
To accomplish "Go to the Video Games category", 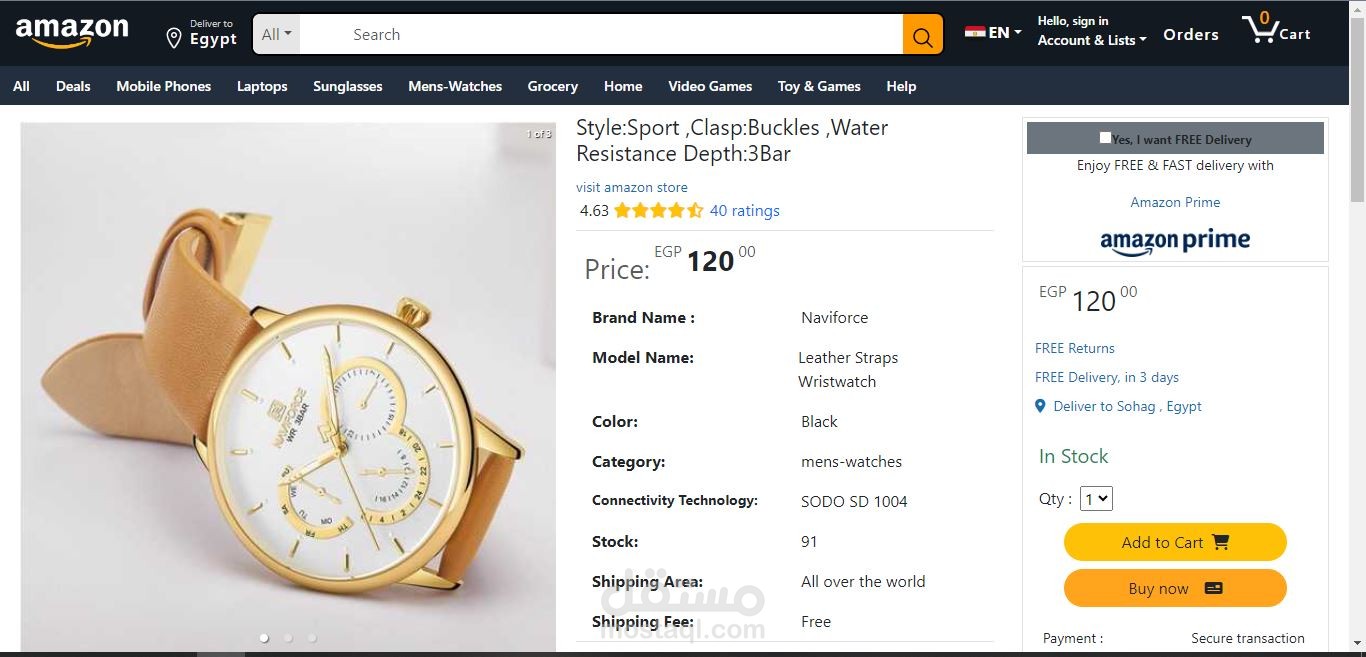I will [710, 86].
